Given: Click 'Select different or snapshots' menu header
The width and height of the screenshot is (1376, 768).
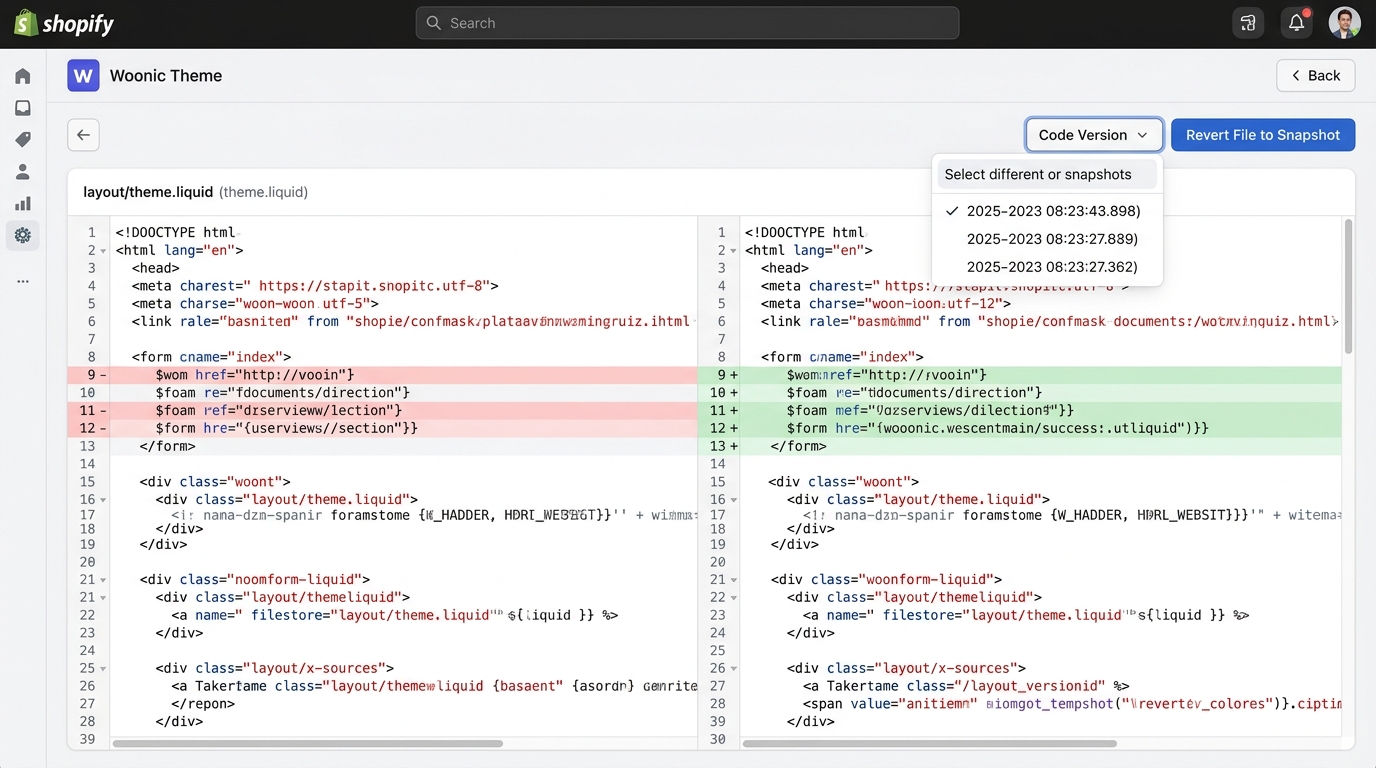Looking at the screenshot, I should point(1047,174).
